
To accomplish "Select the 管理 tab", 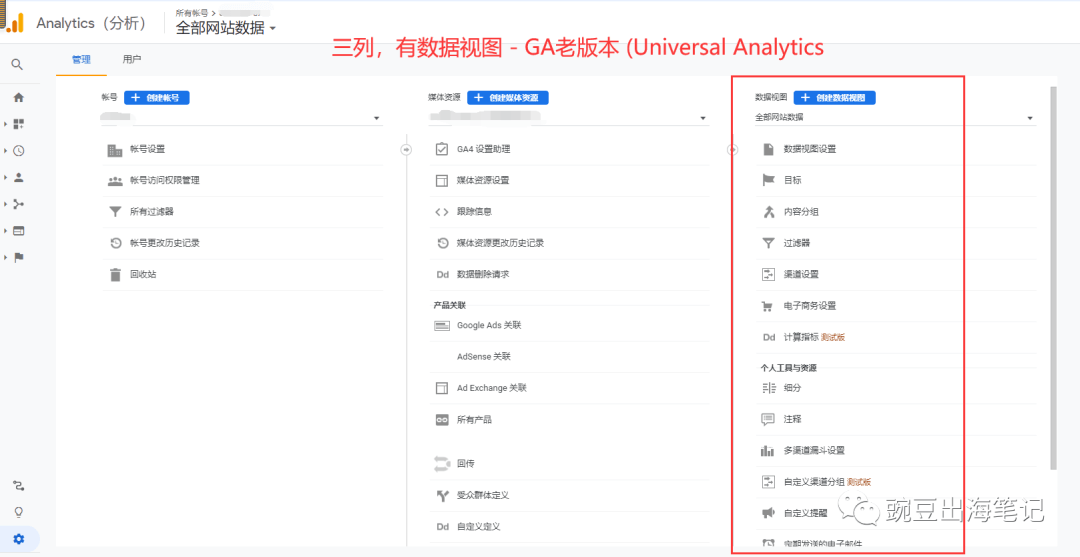I will tap(81, 60).
